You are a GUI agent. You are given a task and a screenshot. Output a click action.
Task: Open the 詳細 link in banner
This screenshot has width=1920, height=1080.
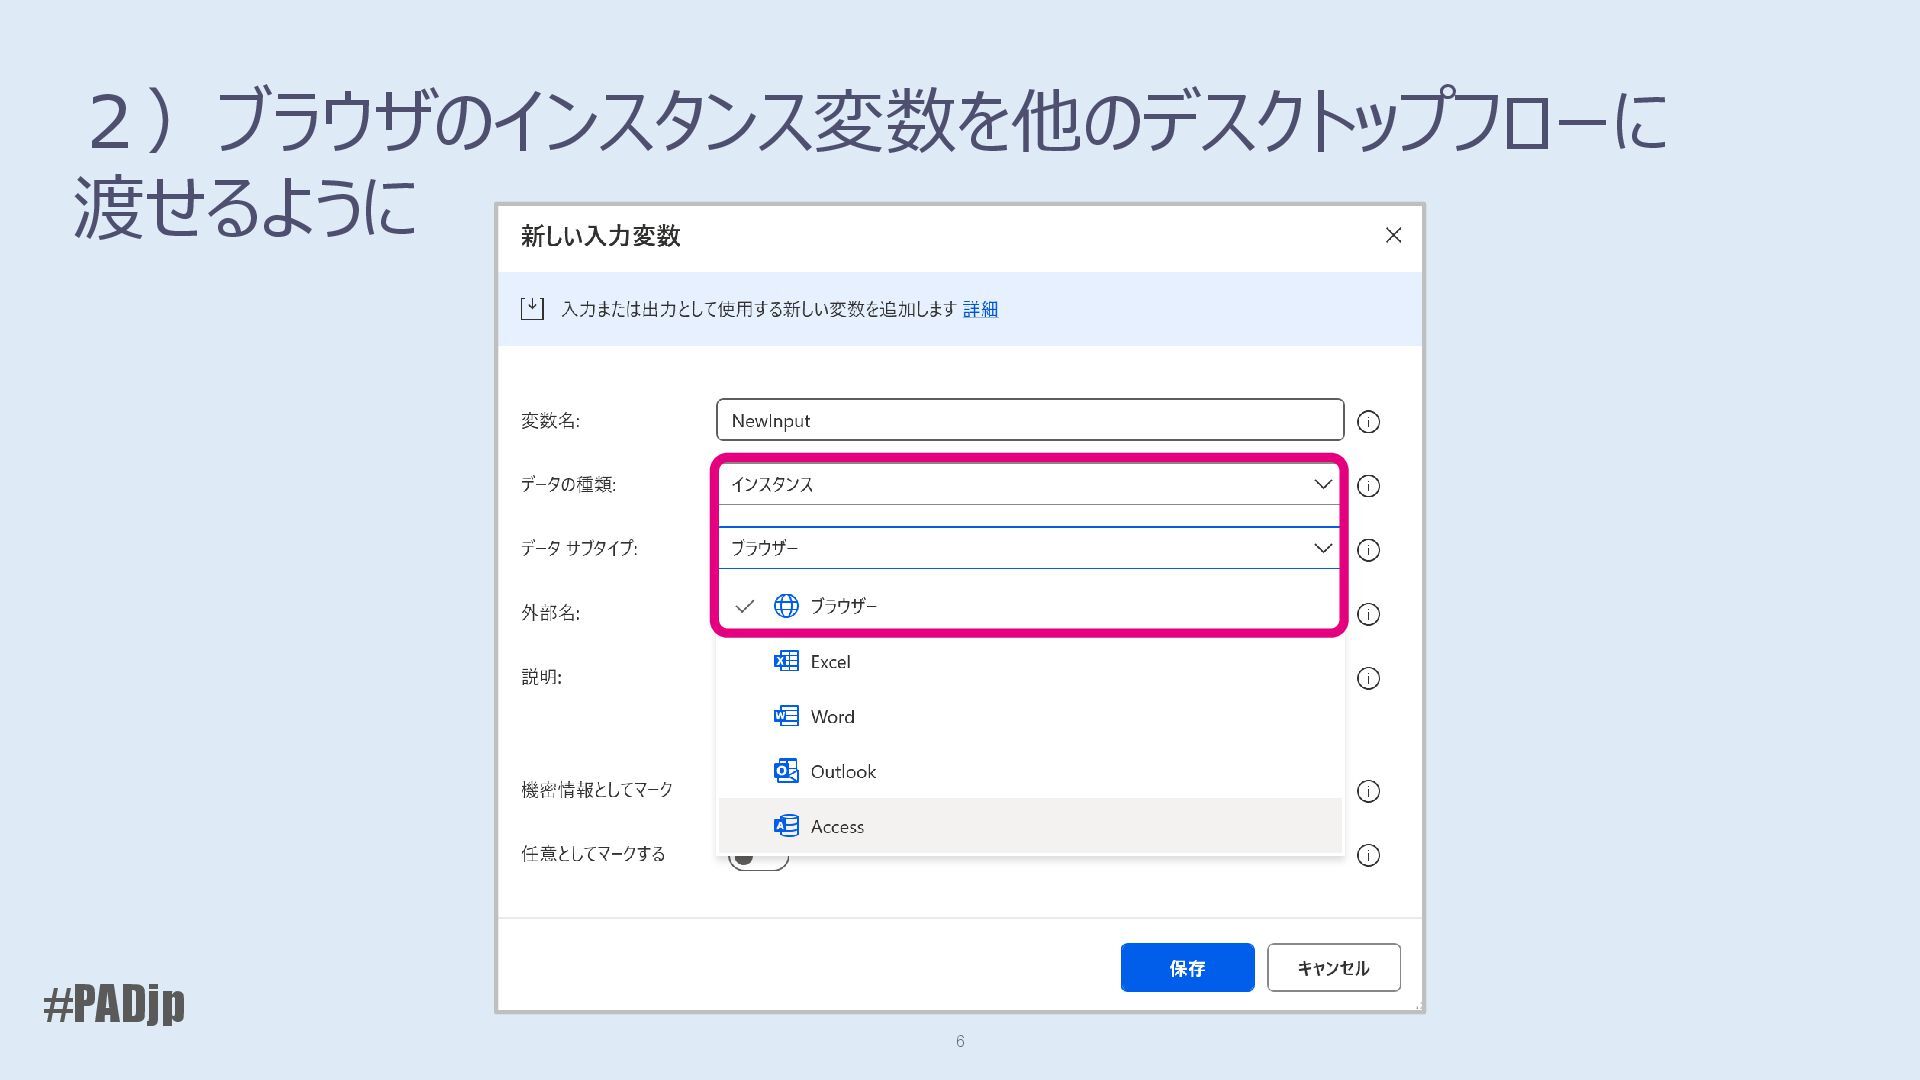980,310
